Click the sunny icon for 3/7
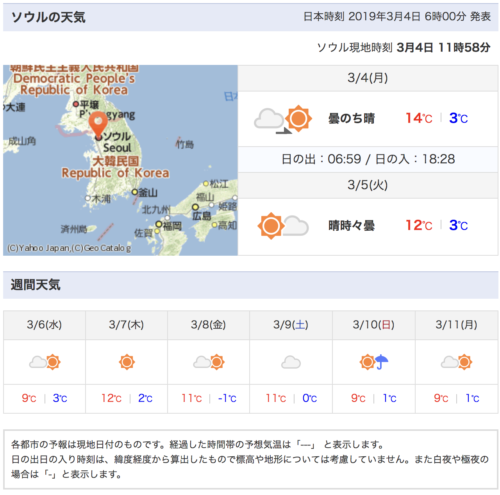 coord(127,362)
